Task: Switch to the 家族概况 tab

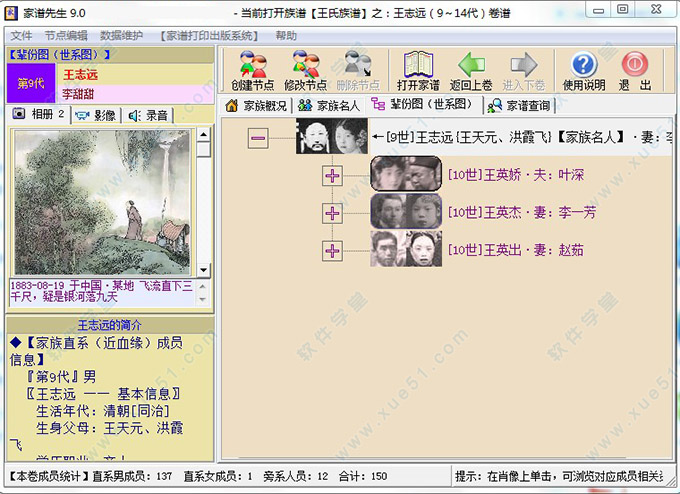Action: [256, 105]
